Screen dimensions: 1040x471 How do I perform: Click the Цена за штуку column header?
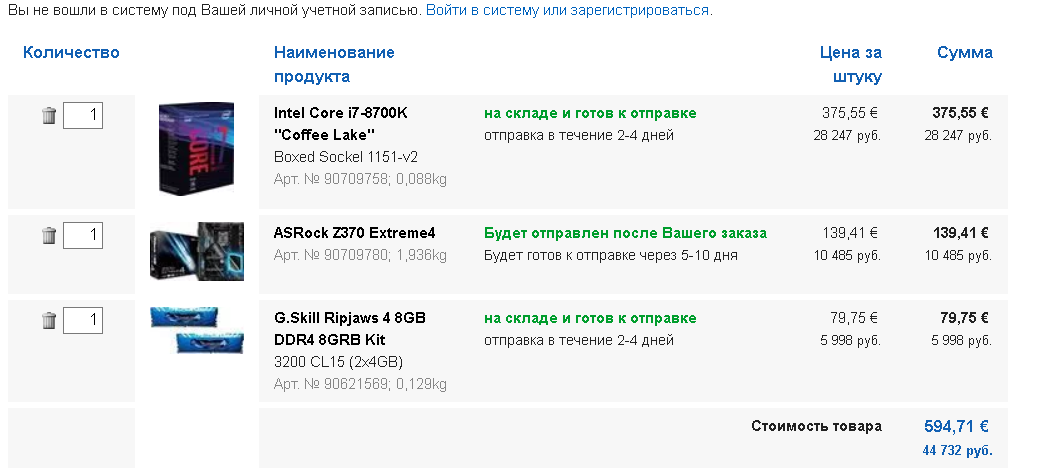click(851, 64)
